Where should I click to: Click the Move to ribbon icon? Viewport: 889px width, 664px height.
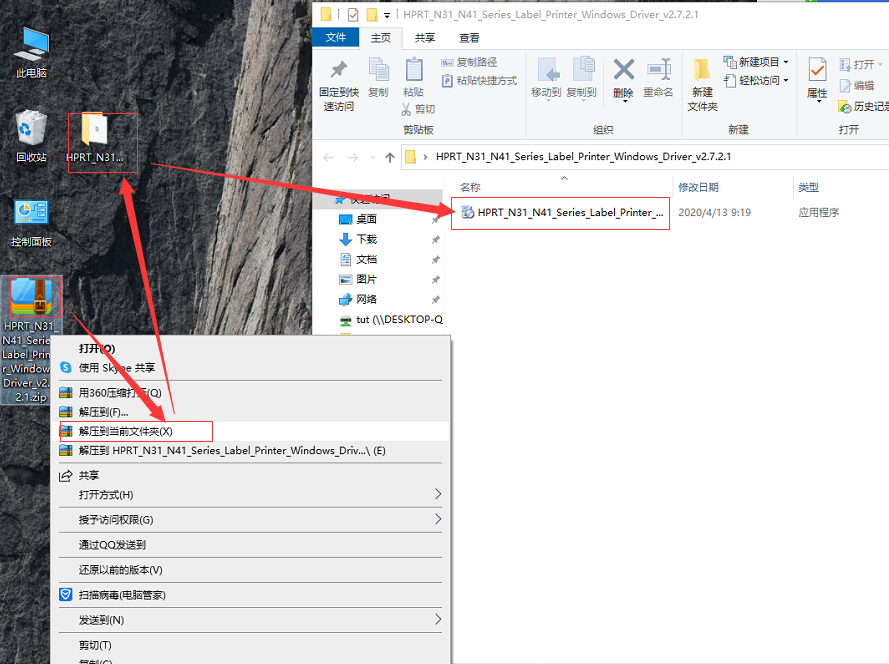click(548, 69)
